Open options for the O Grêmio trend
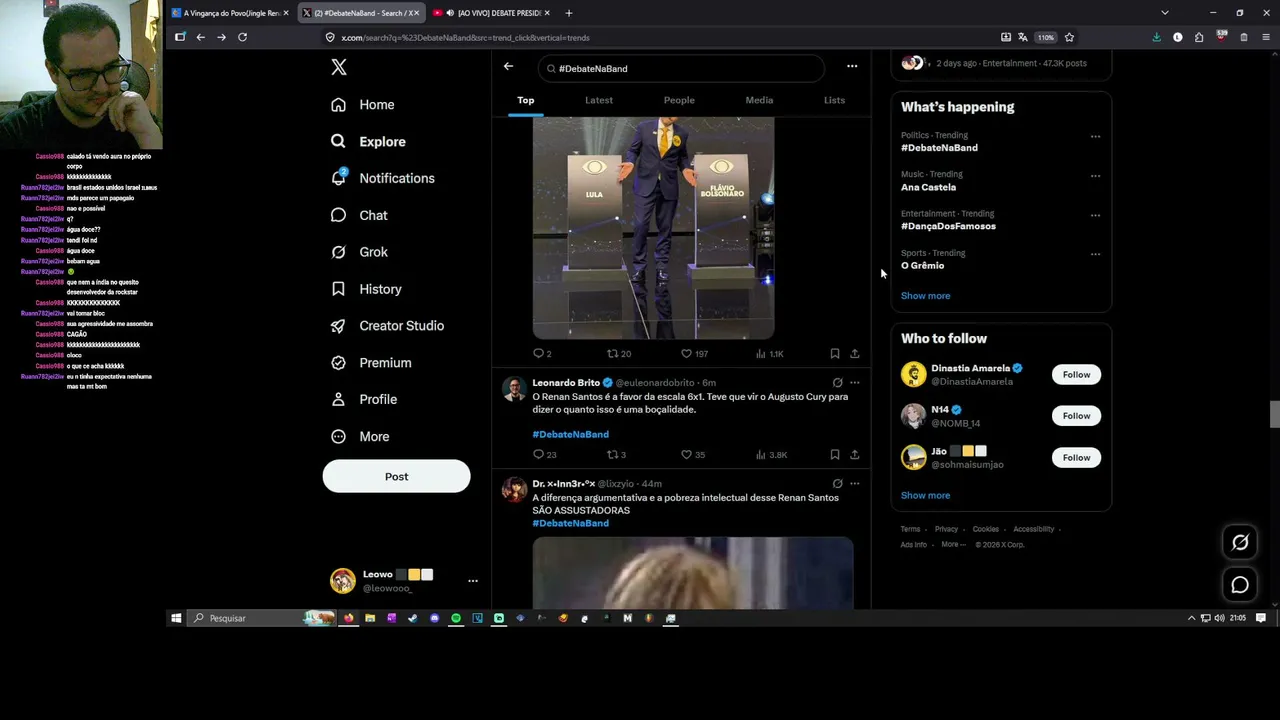The width and height of the screenshot is (1280, 720). point(1095,254)
